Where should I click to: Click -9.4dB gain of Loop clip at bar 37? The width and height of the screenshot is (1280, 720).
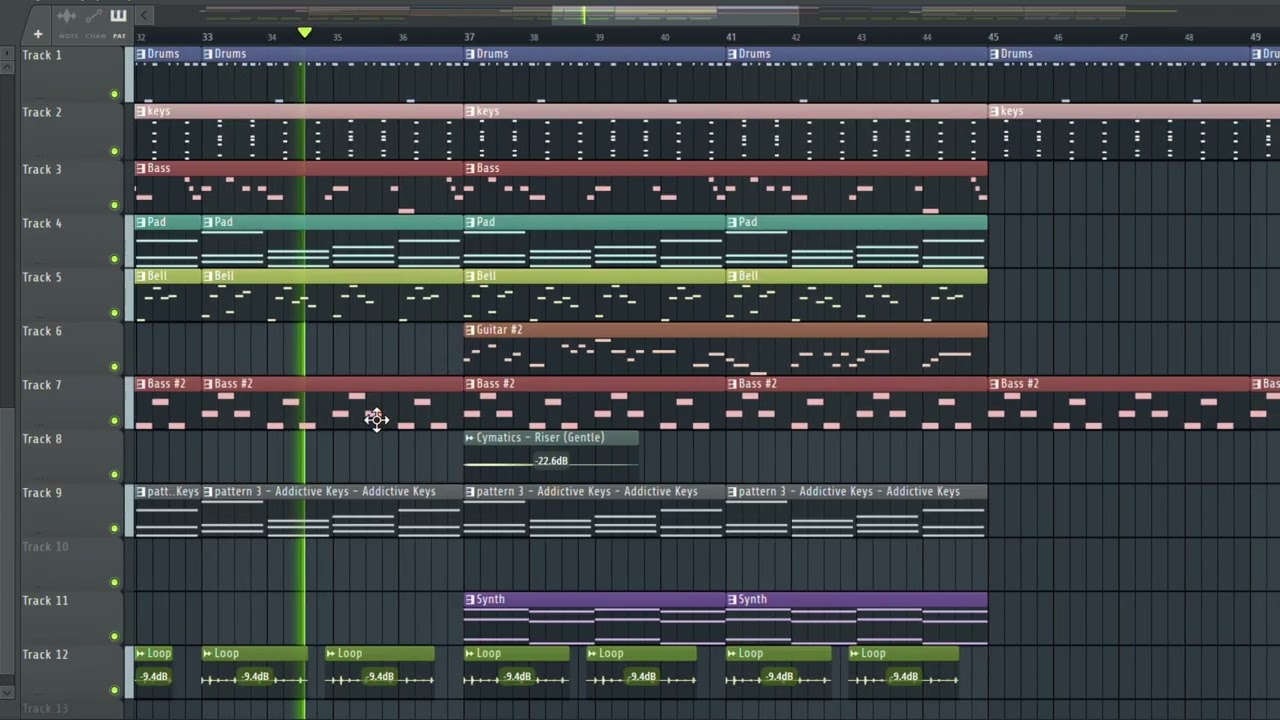point(518,677)
